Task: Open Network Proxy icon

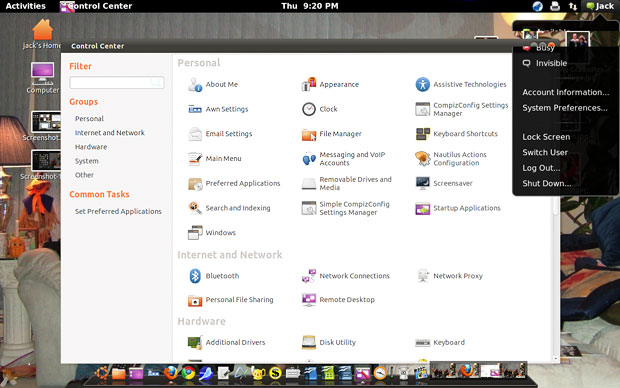Action: (x=423, y=276)
